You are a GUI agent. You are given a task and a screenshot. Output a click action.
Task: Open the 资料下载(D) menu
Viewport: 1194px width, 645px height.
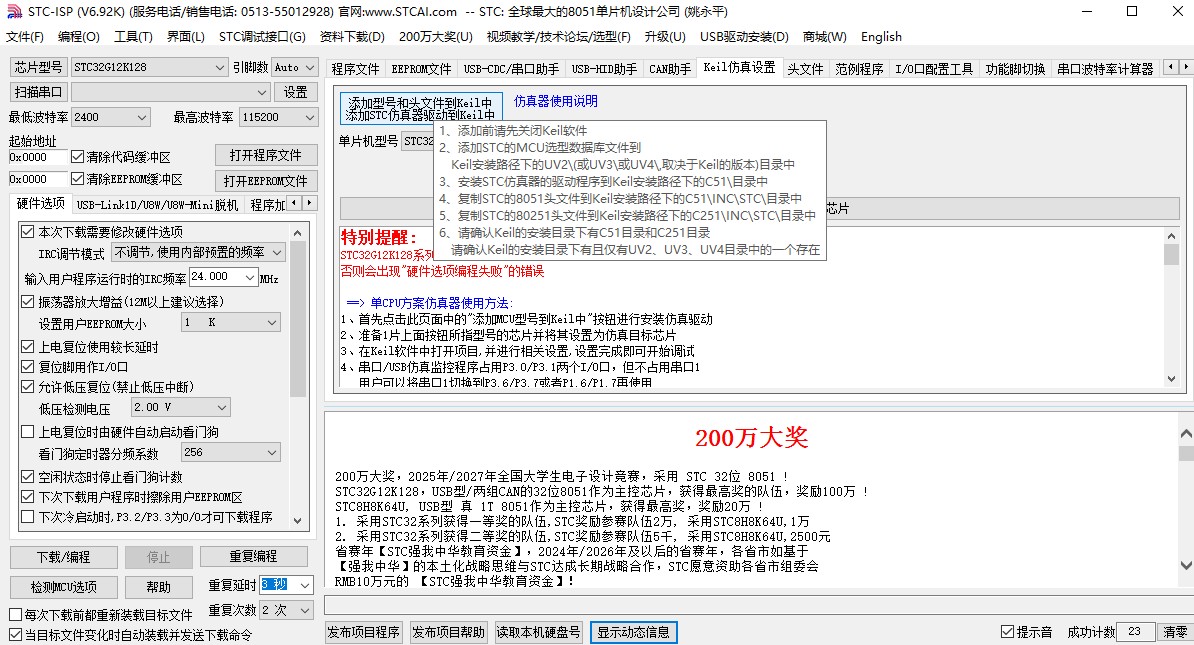click(352, 37)
